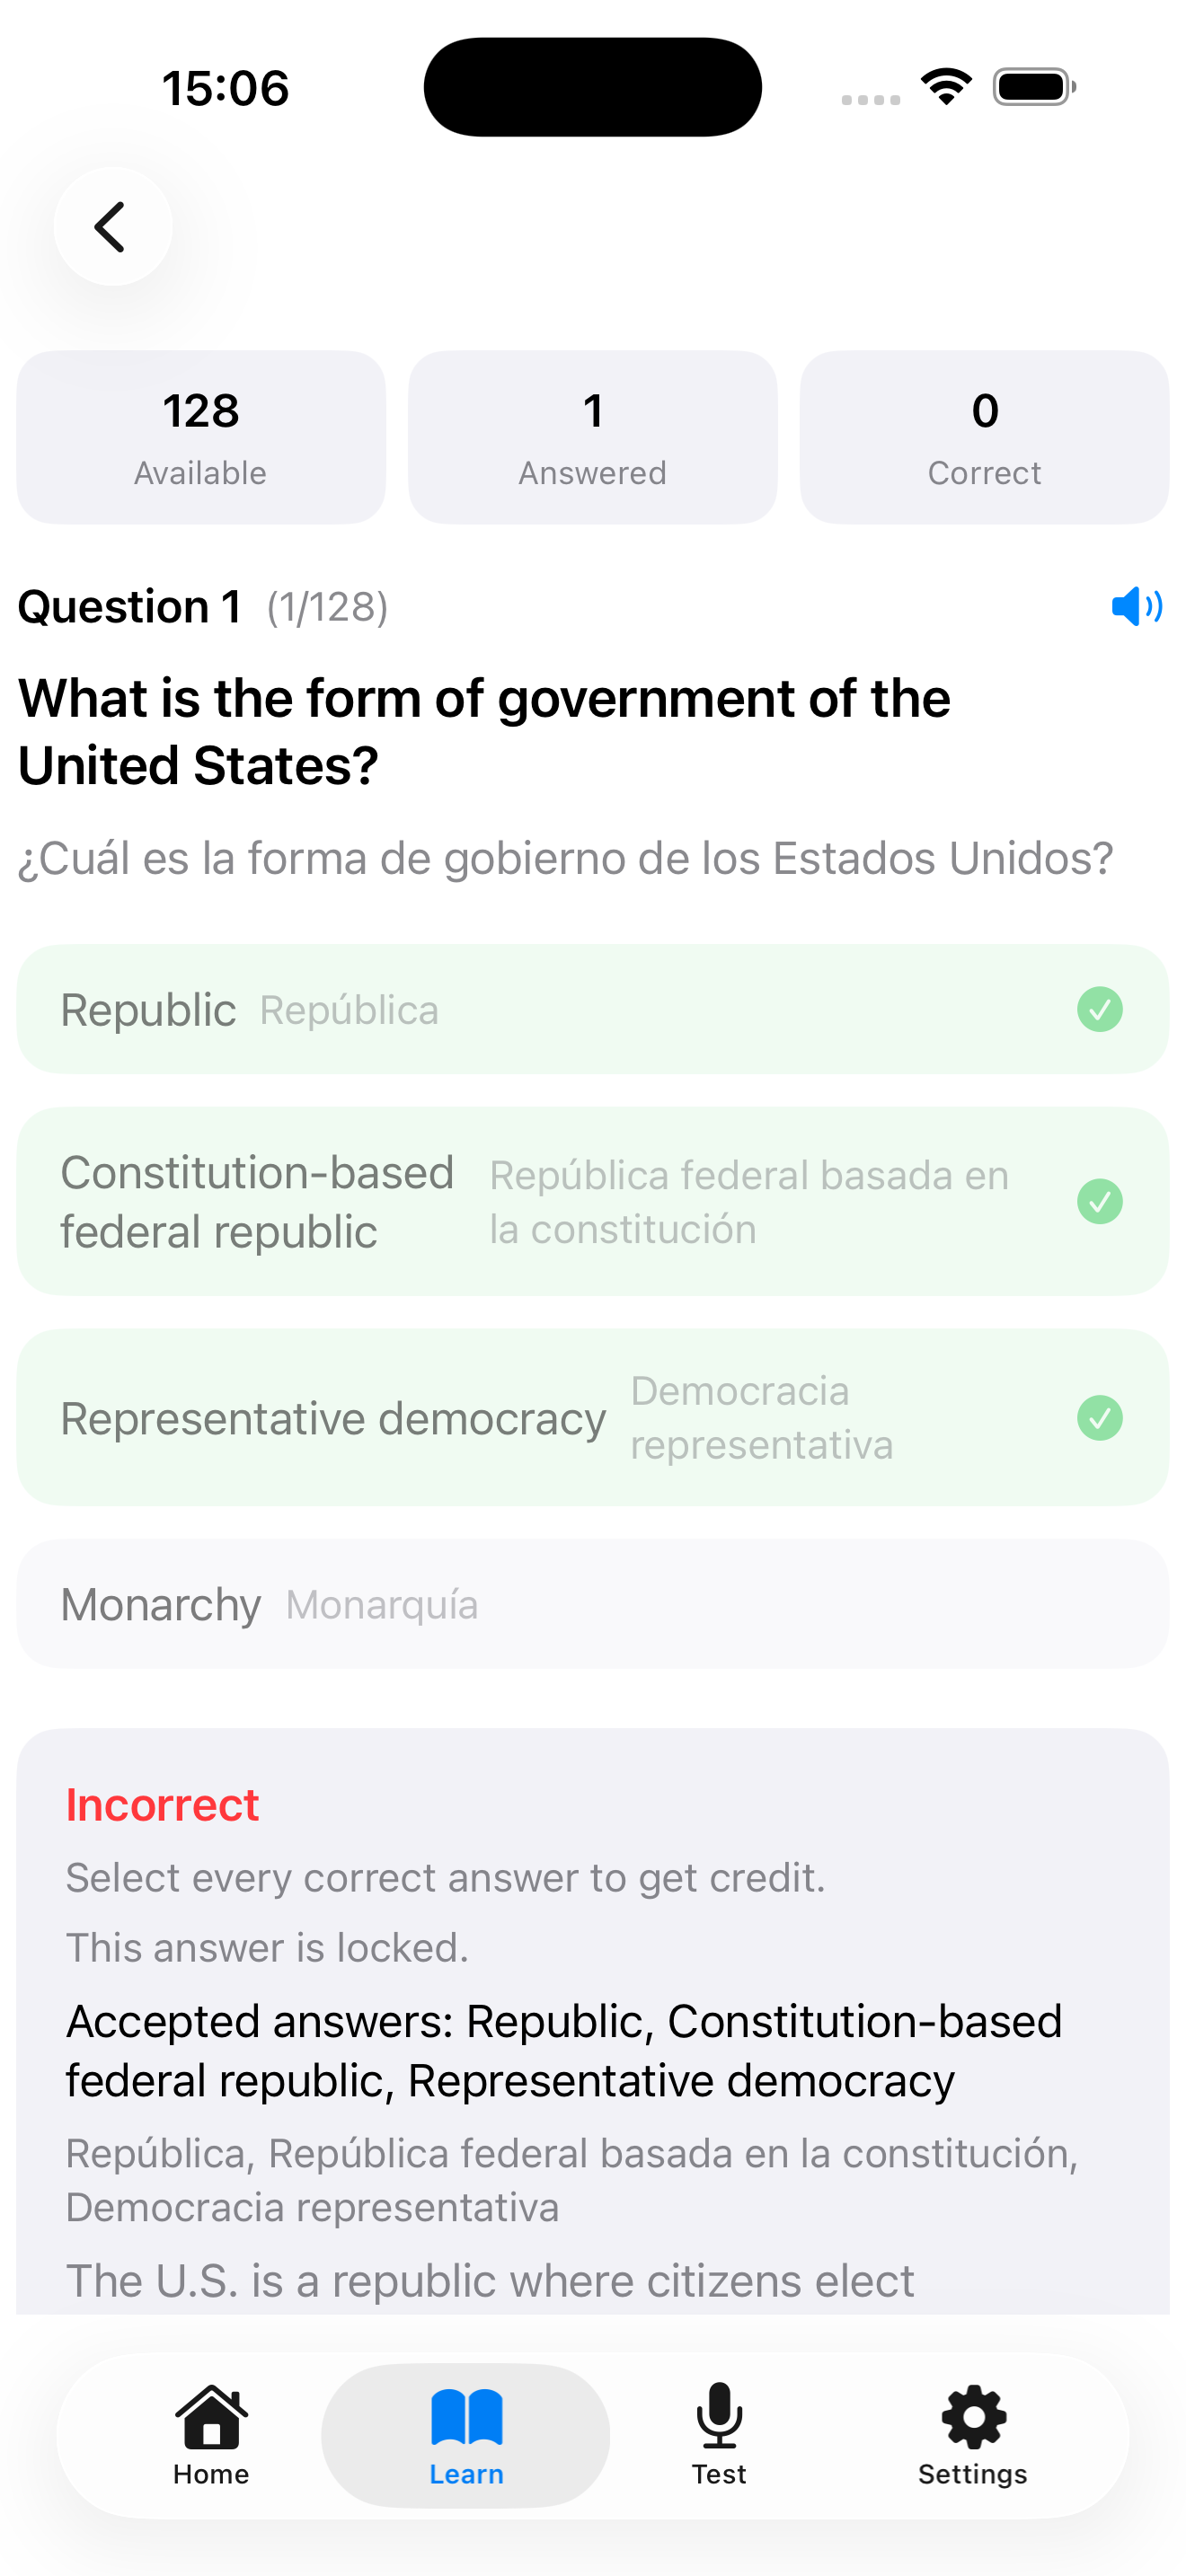Image resolution: width=1186 pixels, height=2576 pixels.
Task: Tap the Wi-Fi status icon
Action: pos(946,87)
